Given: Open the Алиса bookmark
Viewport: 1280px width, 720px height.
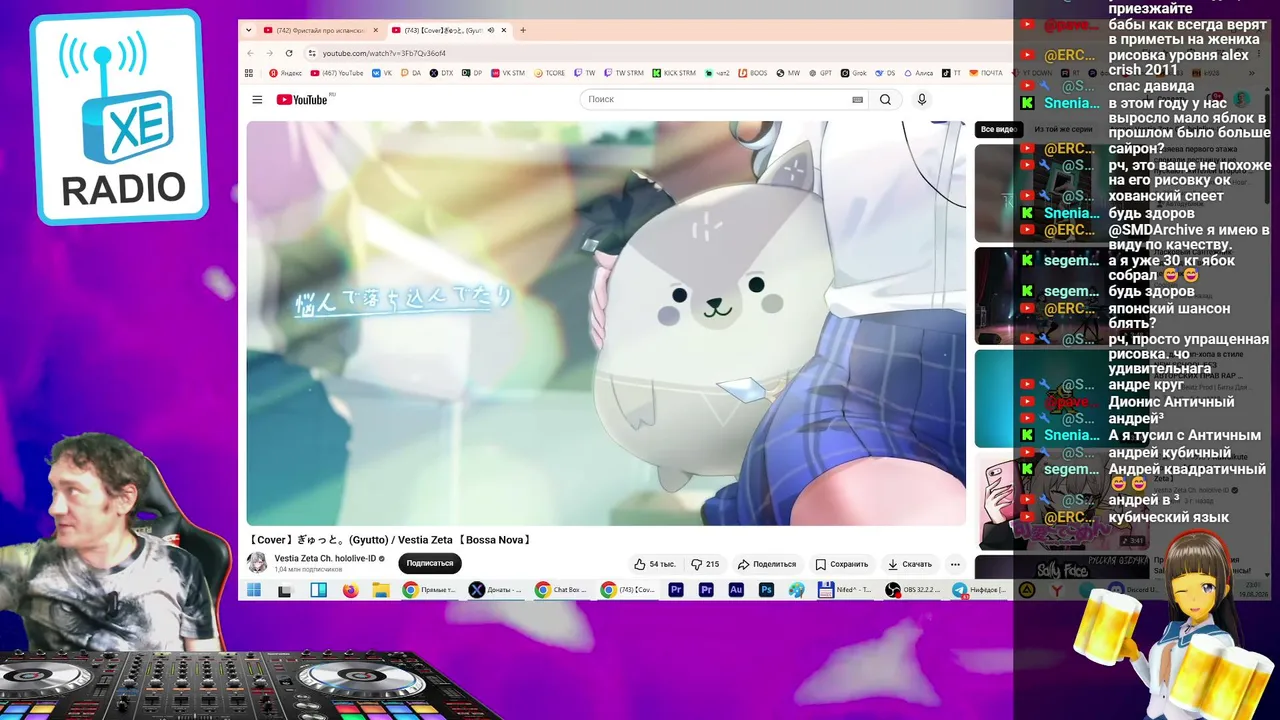Looking at the screenshot, I should pyautogui.click(x=918, y=73).
